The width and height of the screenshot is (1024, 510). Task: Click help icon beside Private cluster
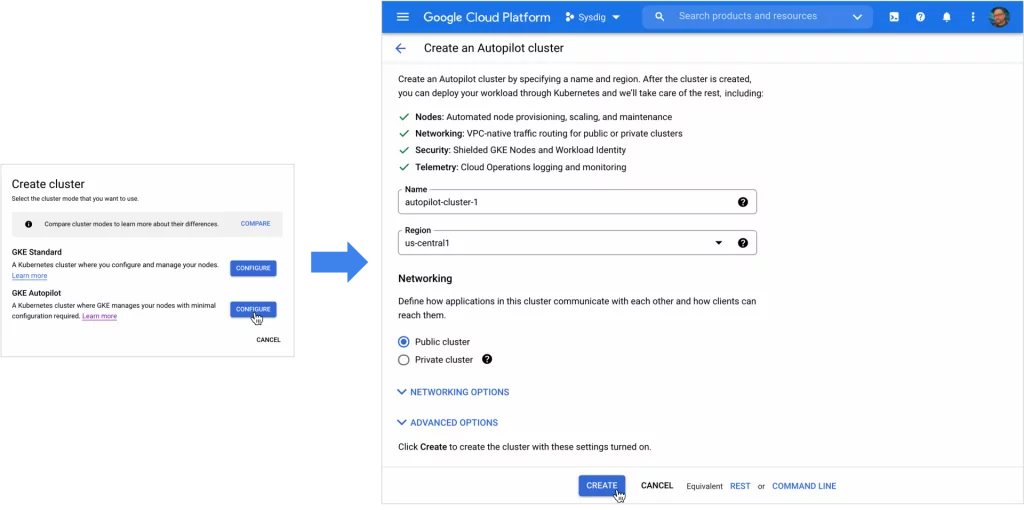(487, 359)
